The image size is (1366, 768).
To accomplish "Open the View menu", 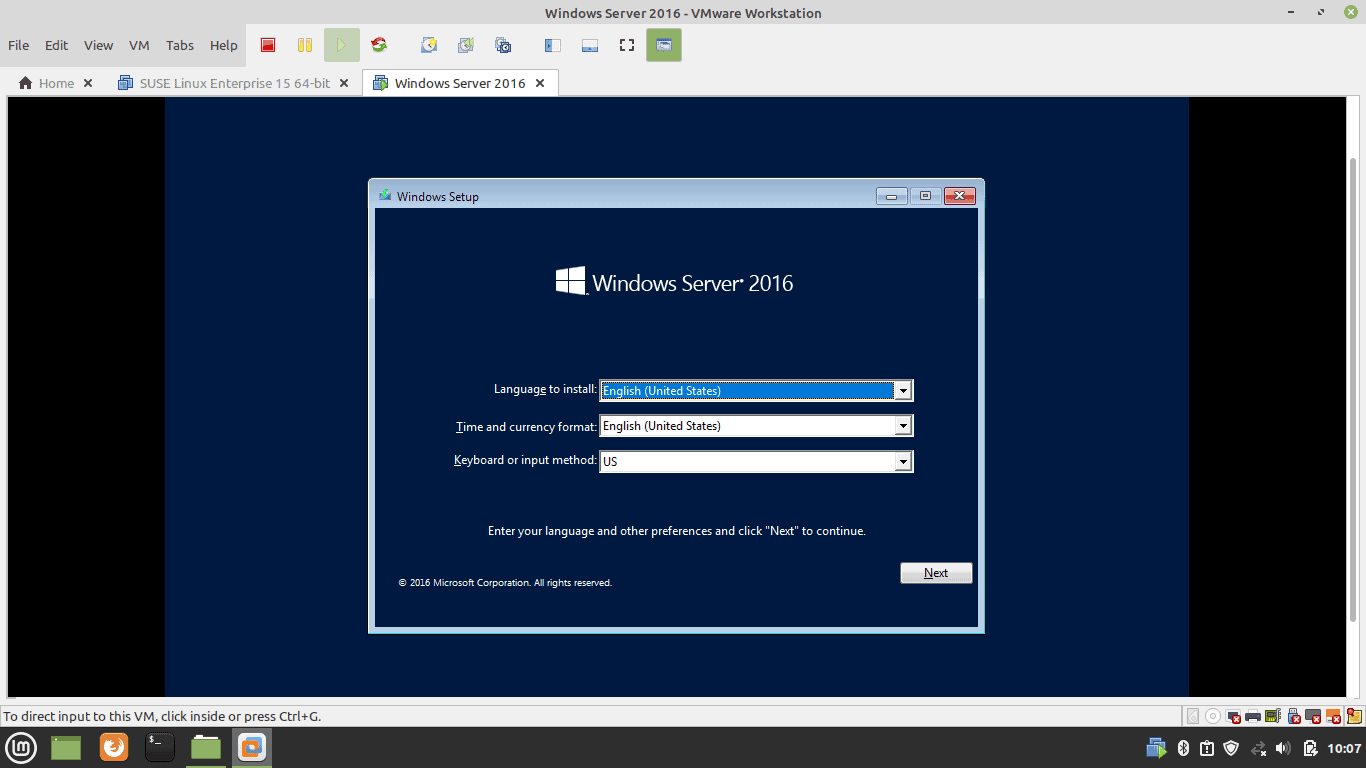I will [x=98, y=45].
